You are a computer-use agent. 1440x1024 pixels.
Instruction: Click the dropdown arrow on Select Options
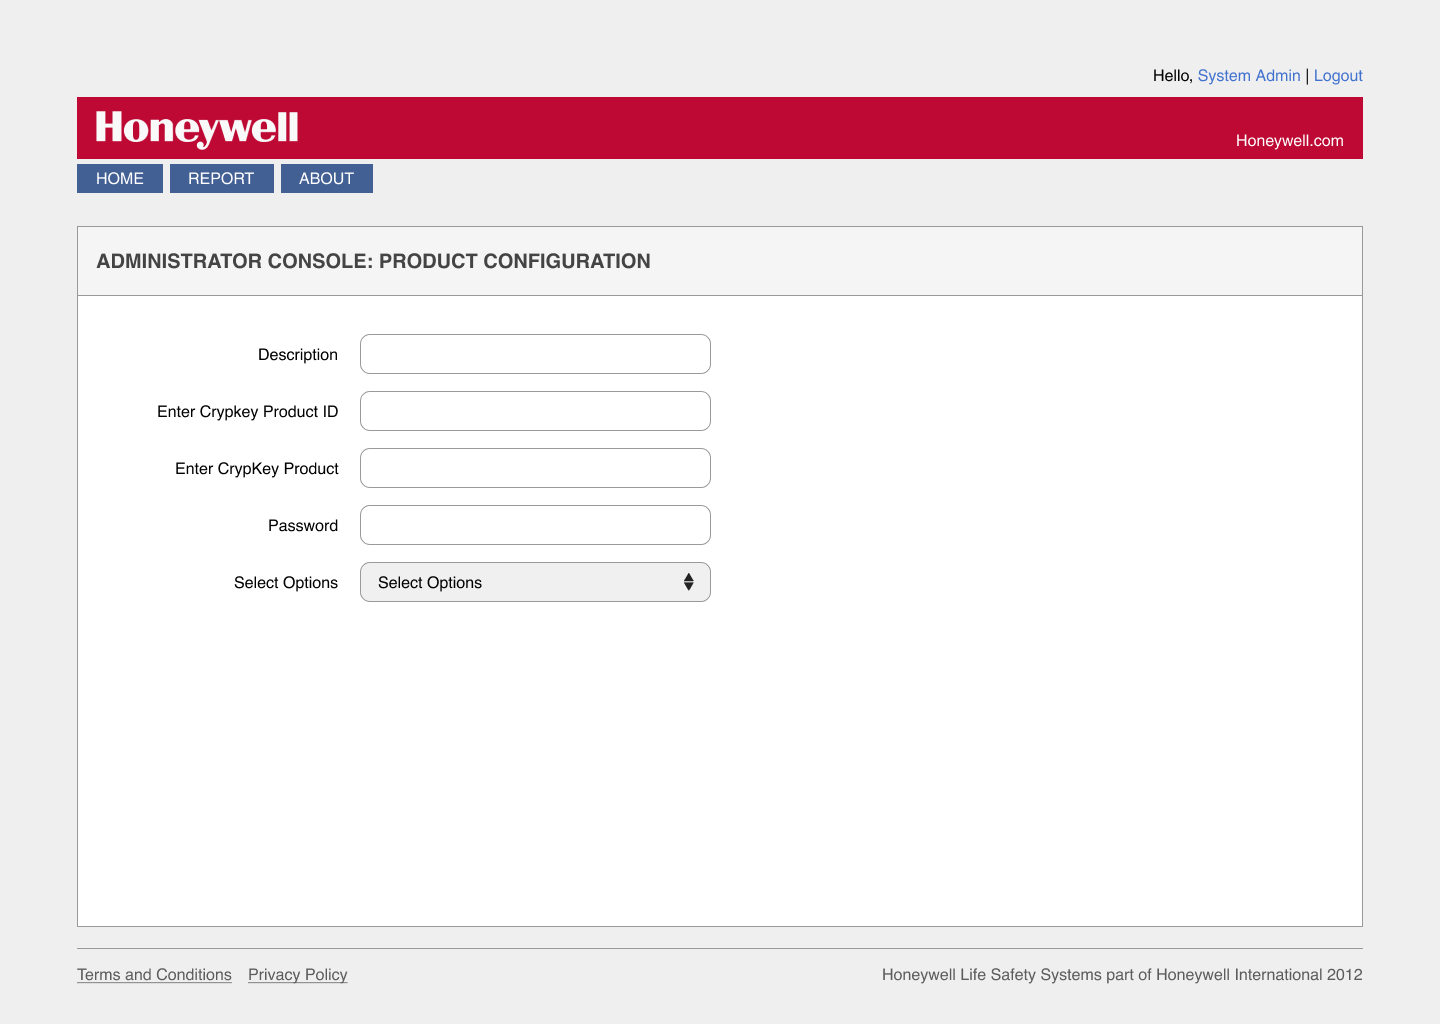click(688, 581)
